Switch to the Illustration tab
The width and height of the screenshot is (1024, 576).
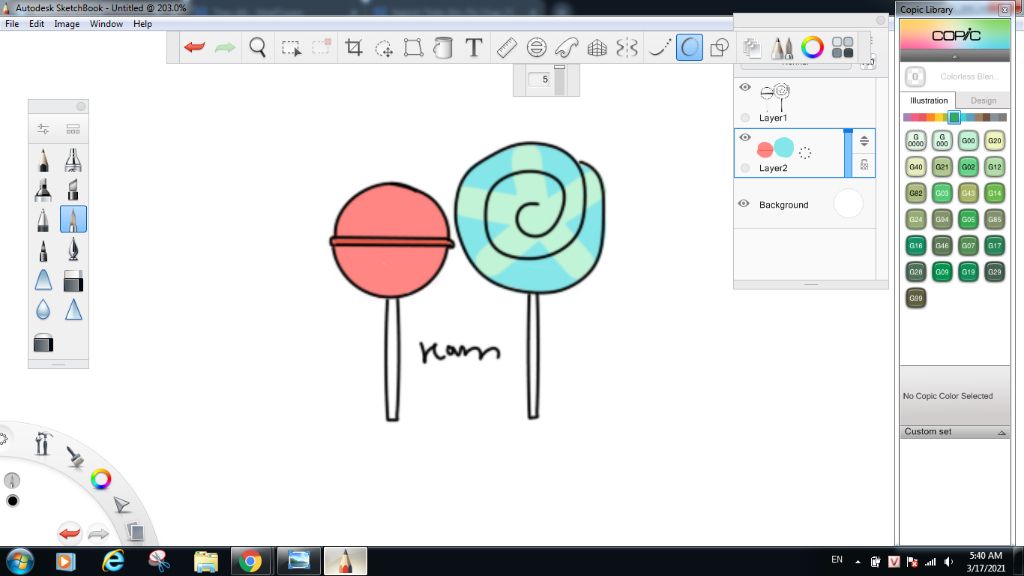pyautogui.click(x=929, y=101)
